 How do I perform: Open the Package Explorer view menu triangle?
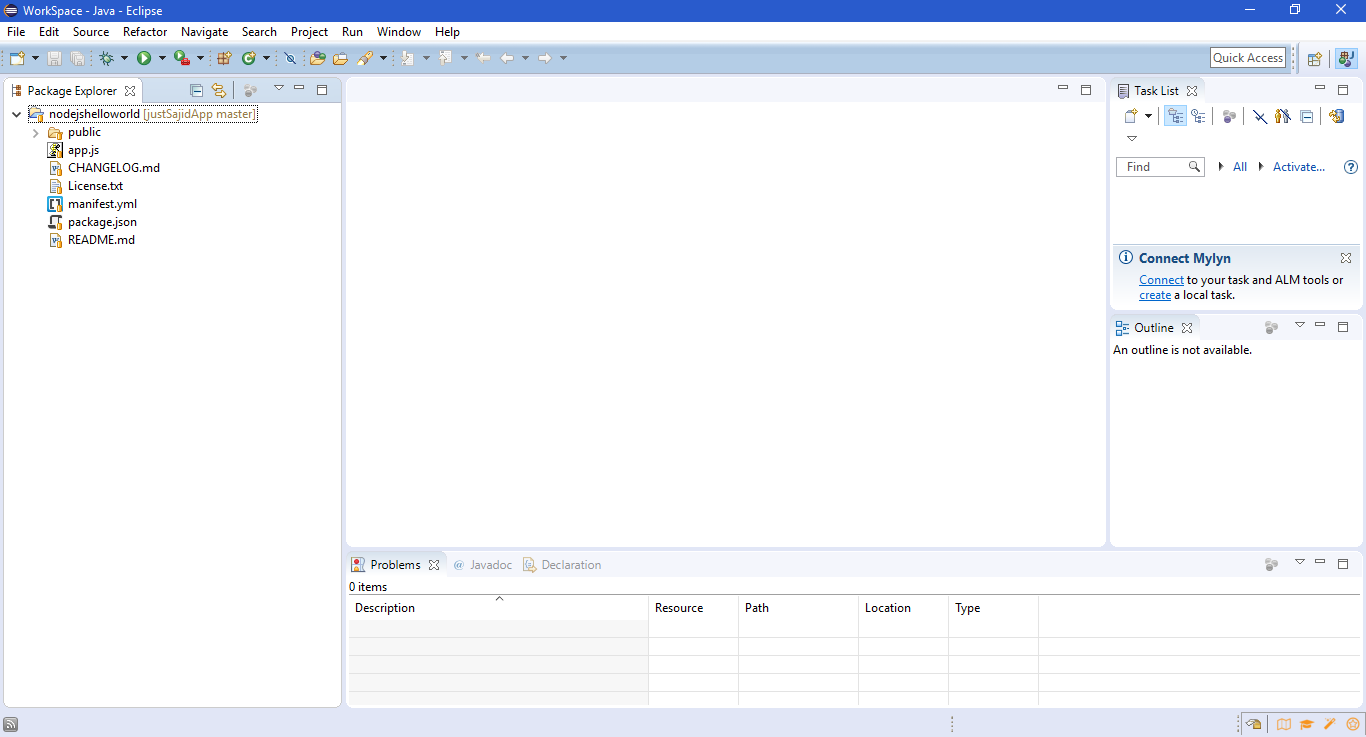[279, 88]
